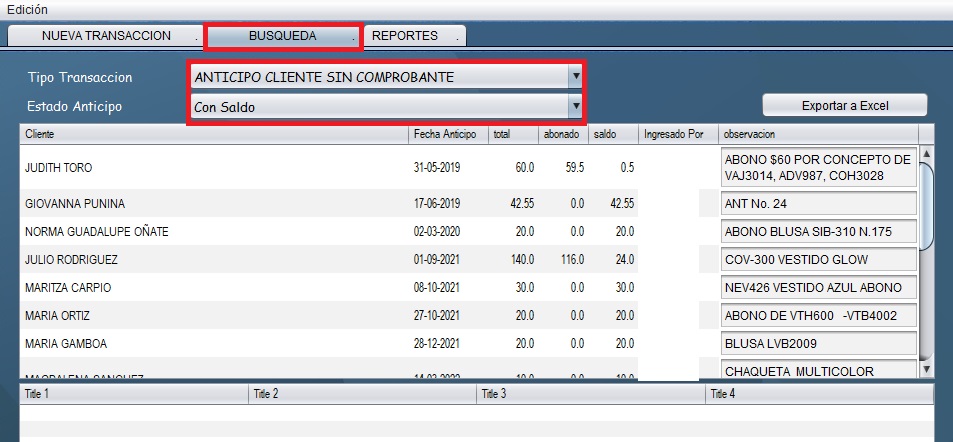Image resolution: width=953 pixels, height=442 pixels.
Task: Click the observacion field reading ANT No. 24
Action: [x=817, y=204]
